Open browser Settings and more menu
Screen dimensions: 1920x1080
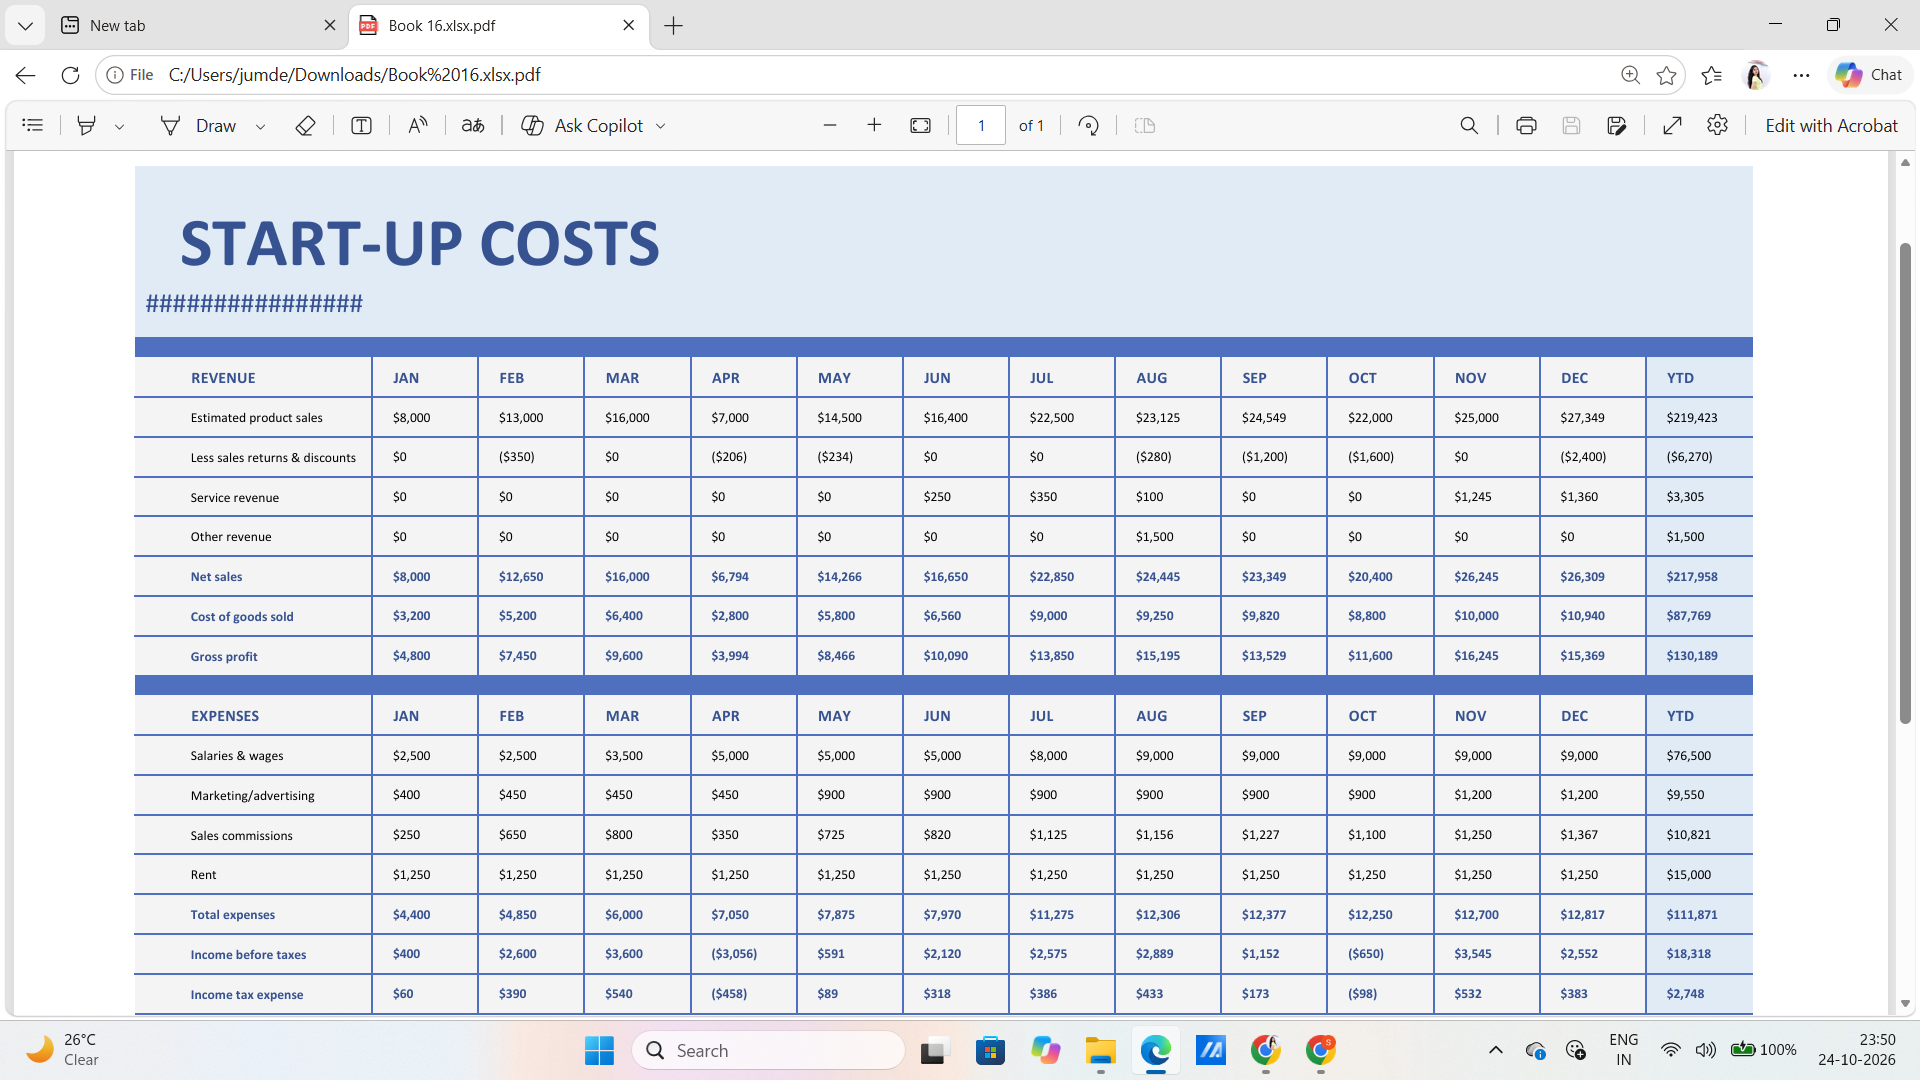(x=1801, y=75)
